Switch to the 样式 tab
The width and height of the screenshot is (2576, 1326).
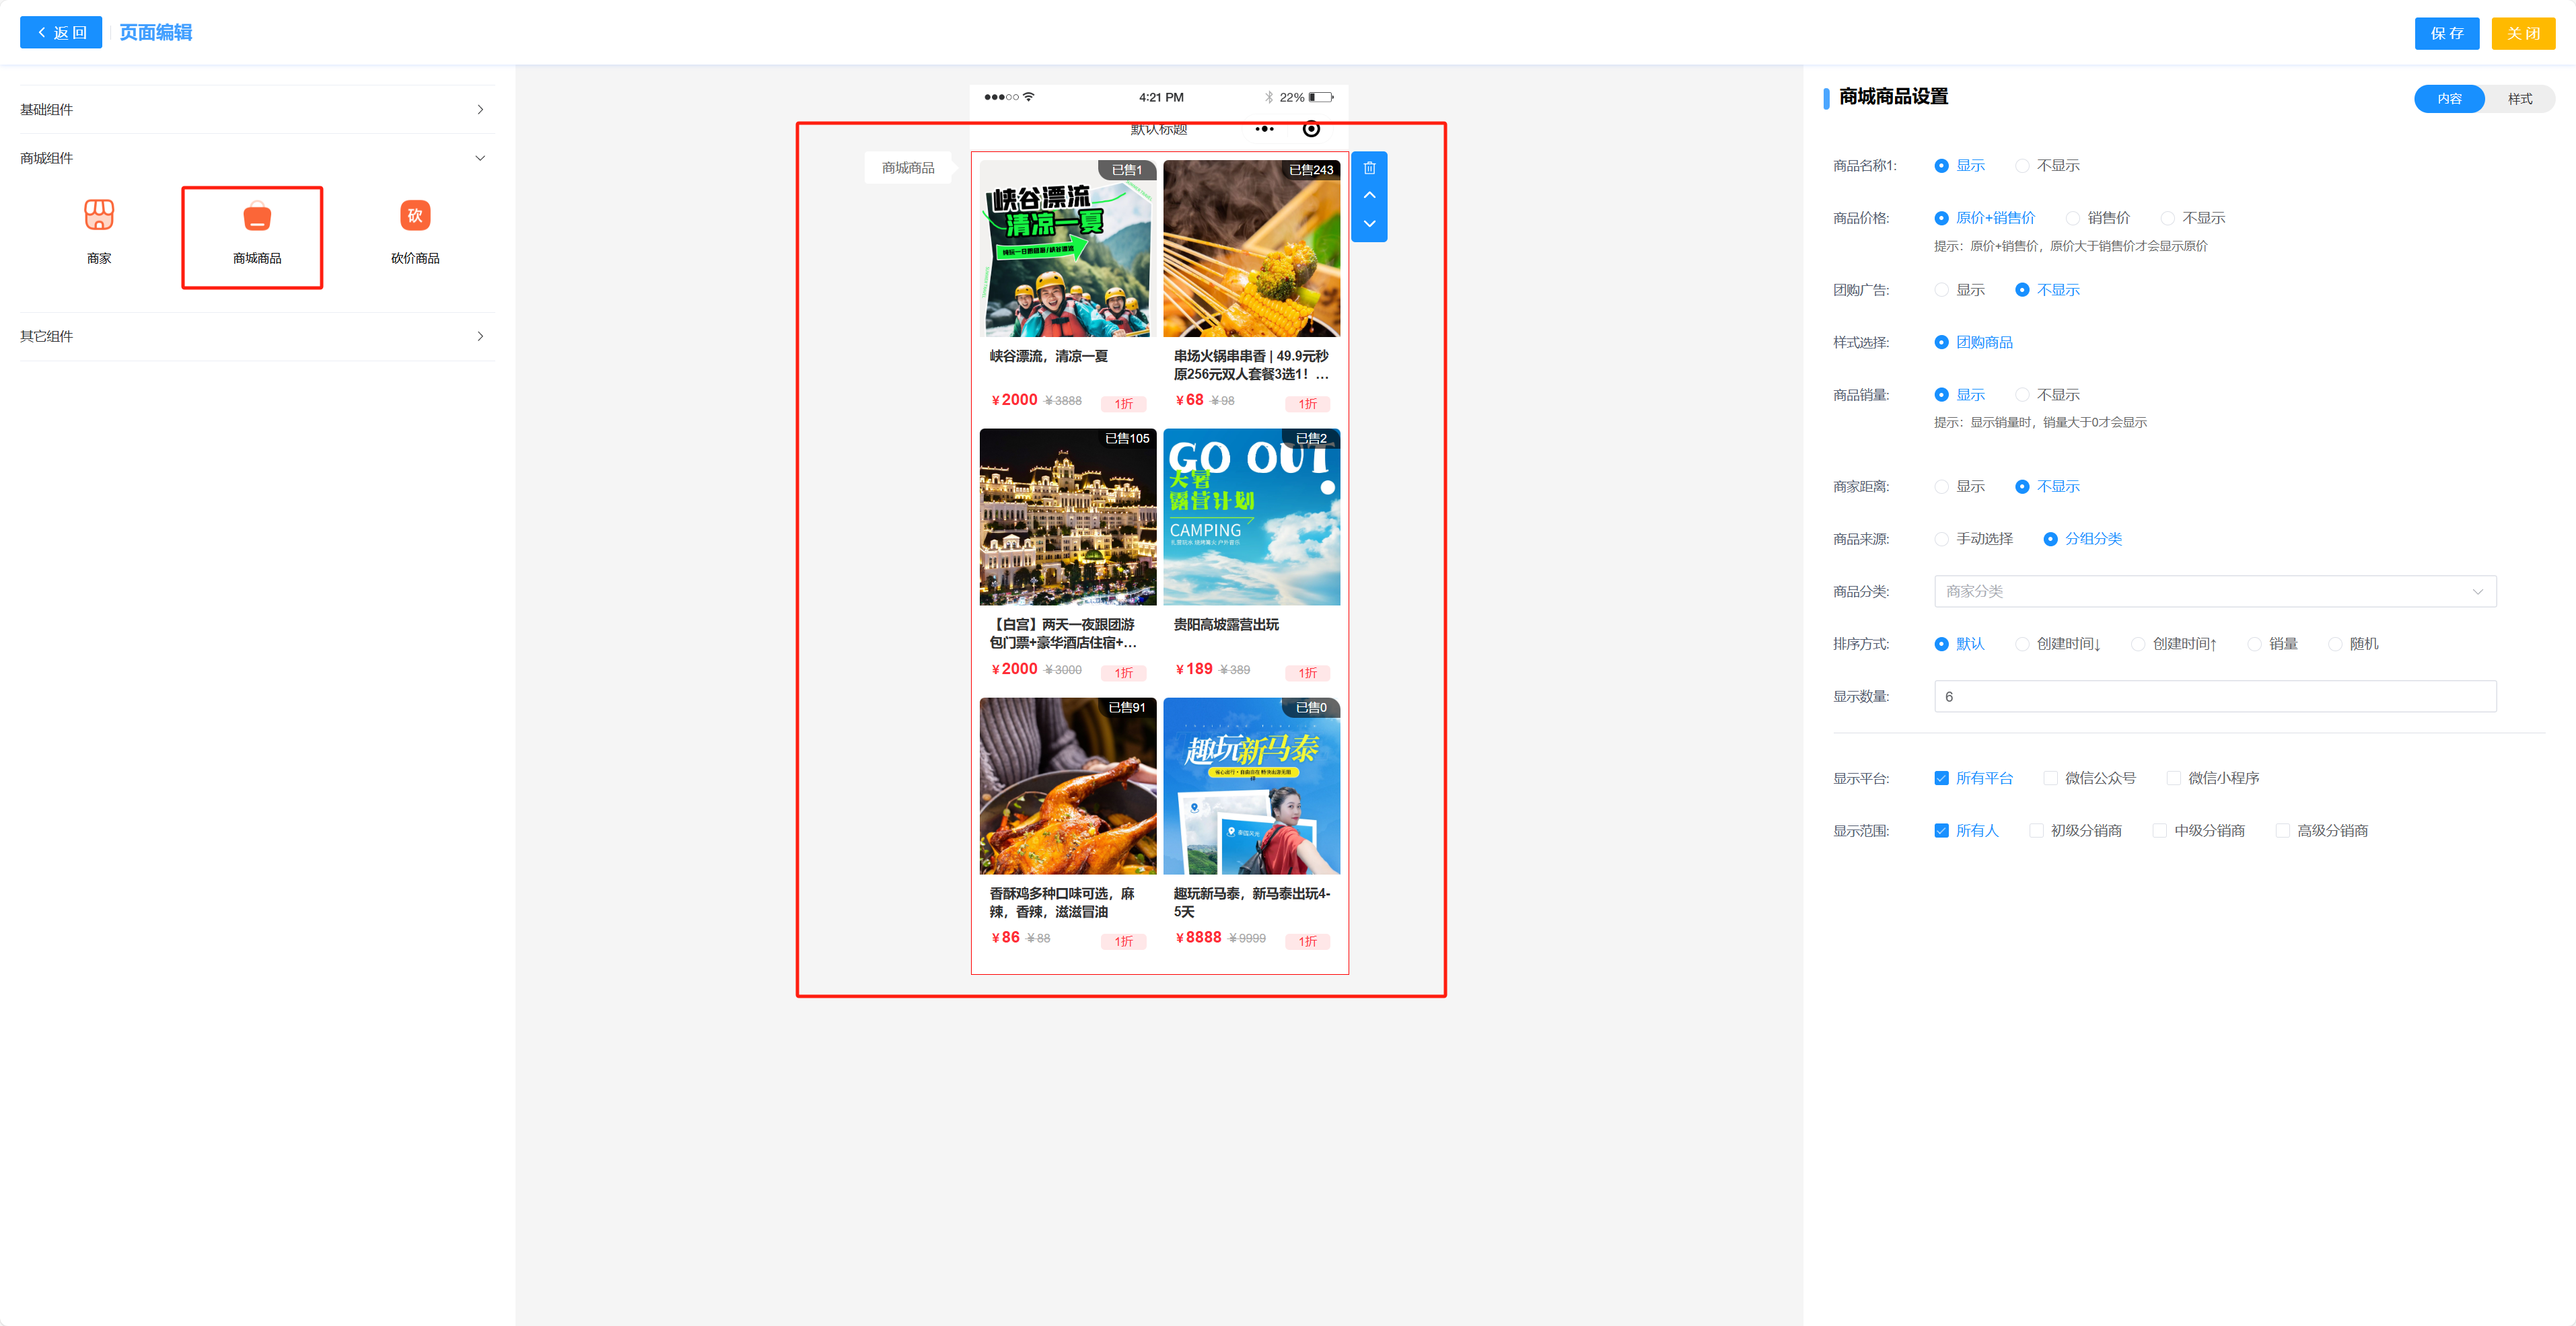tap(2519, 99)
